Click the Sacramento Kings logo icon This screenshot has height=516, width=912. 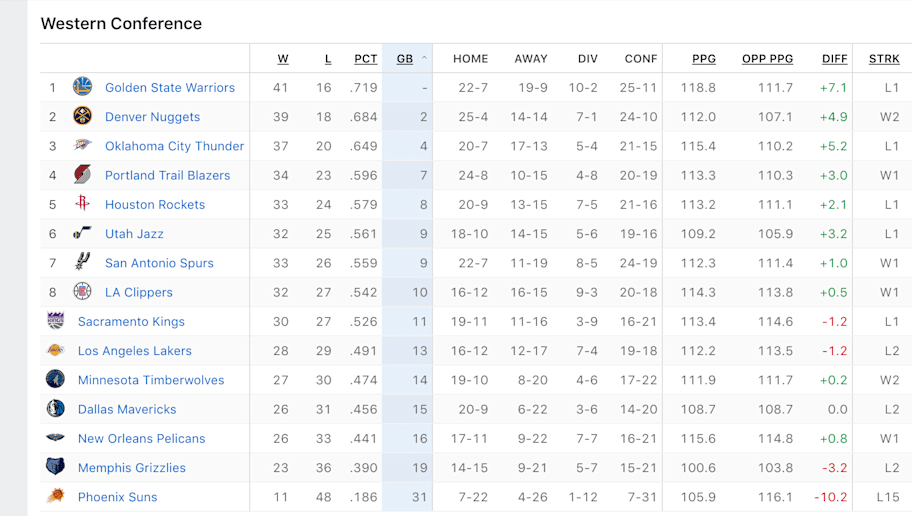coord(56,321)
